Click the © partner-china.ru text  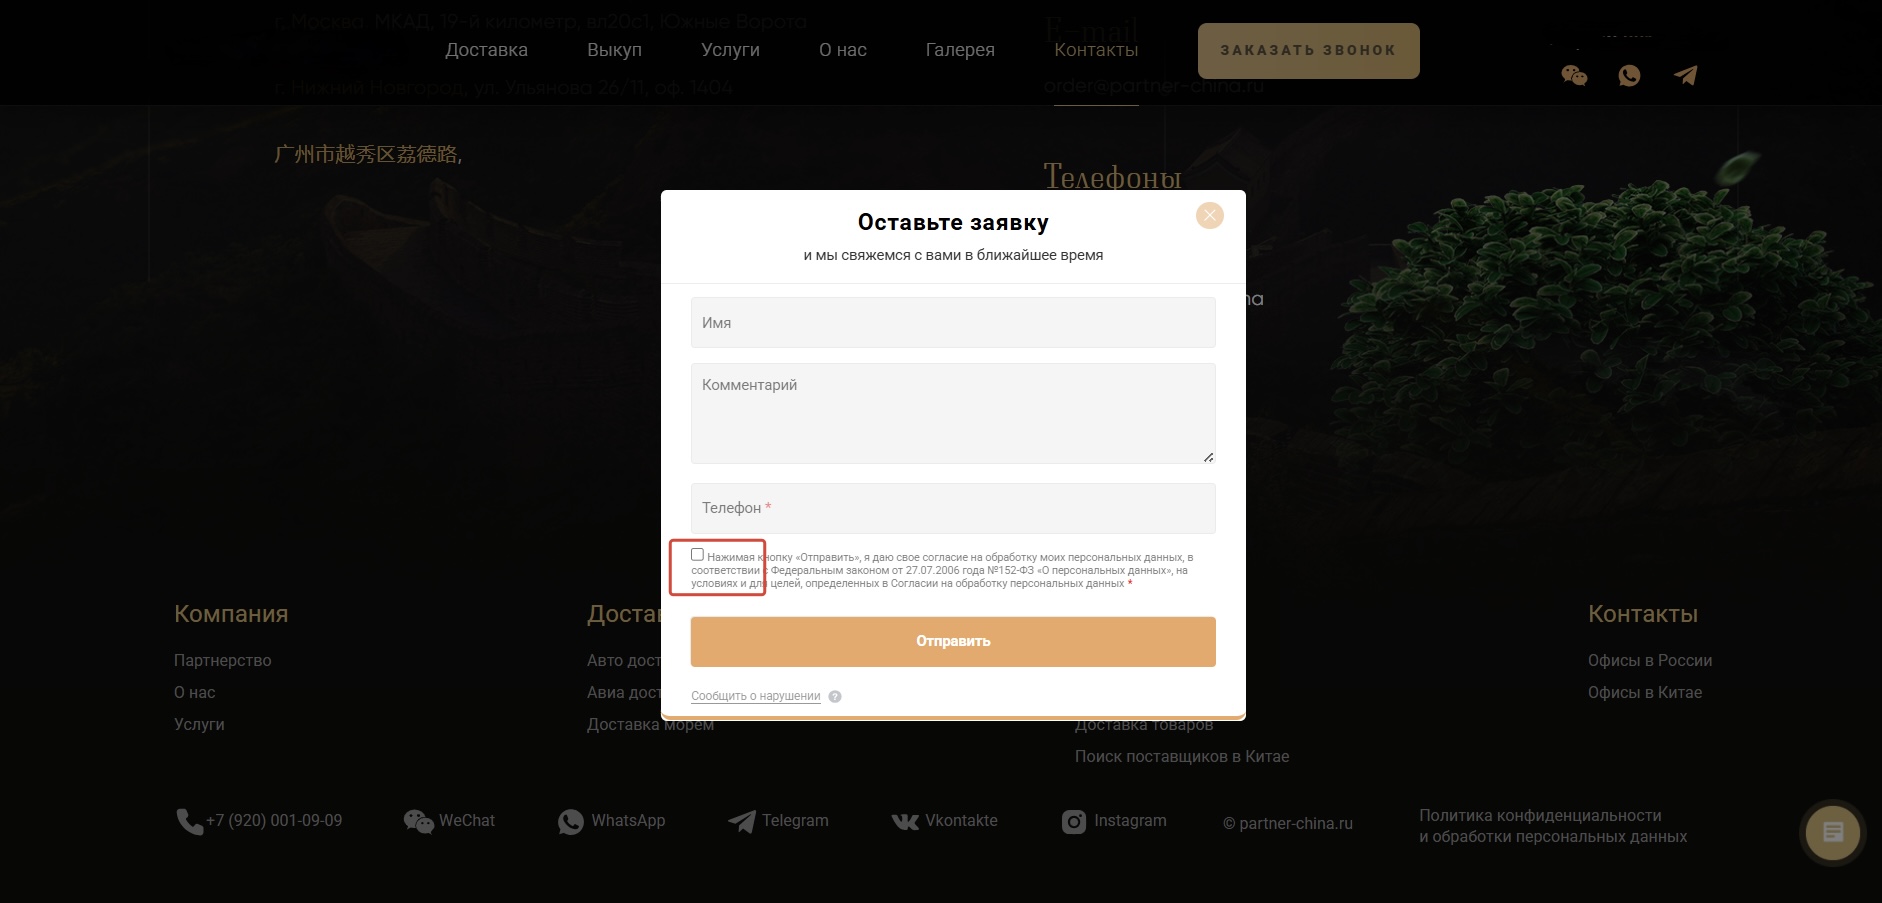[1288, 823]
